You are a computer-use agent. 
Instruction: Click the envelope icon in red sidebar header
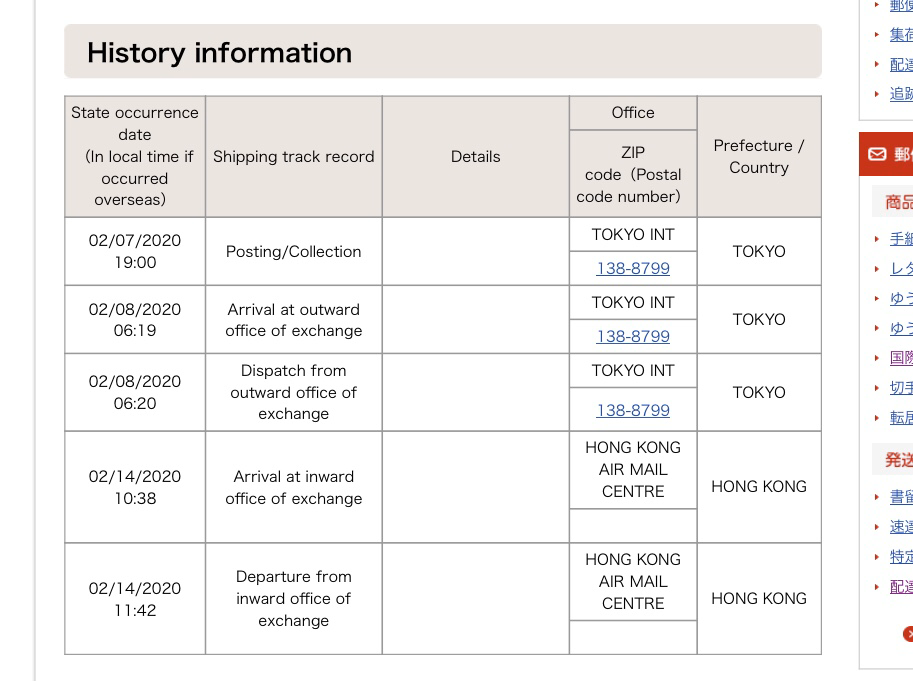click(x=877, y=154)
